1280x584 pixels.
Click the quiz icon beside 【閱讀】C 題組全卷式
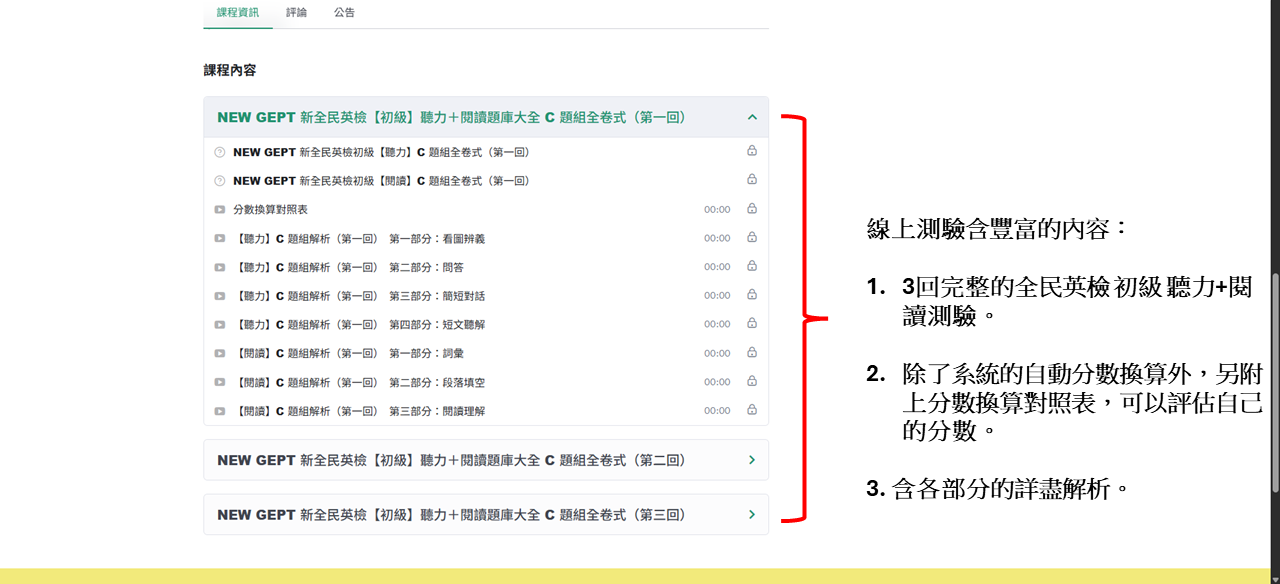point(219,181)
